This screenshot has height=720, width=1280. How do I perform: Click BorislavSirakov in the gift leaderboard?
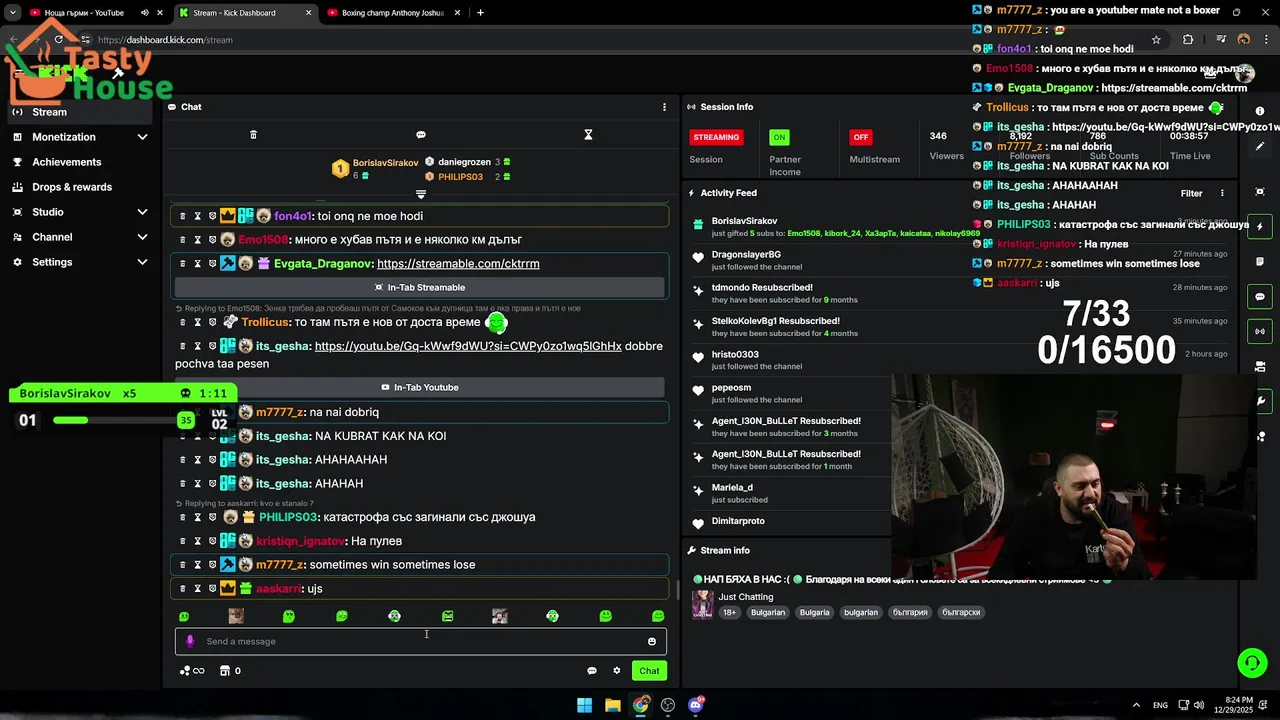385,163
